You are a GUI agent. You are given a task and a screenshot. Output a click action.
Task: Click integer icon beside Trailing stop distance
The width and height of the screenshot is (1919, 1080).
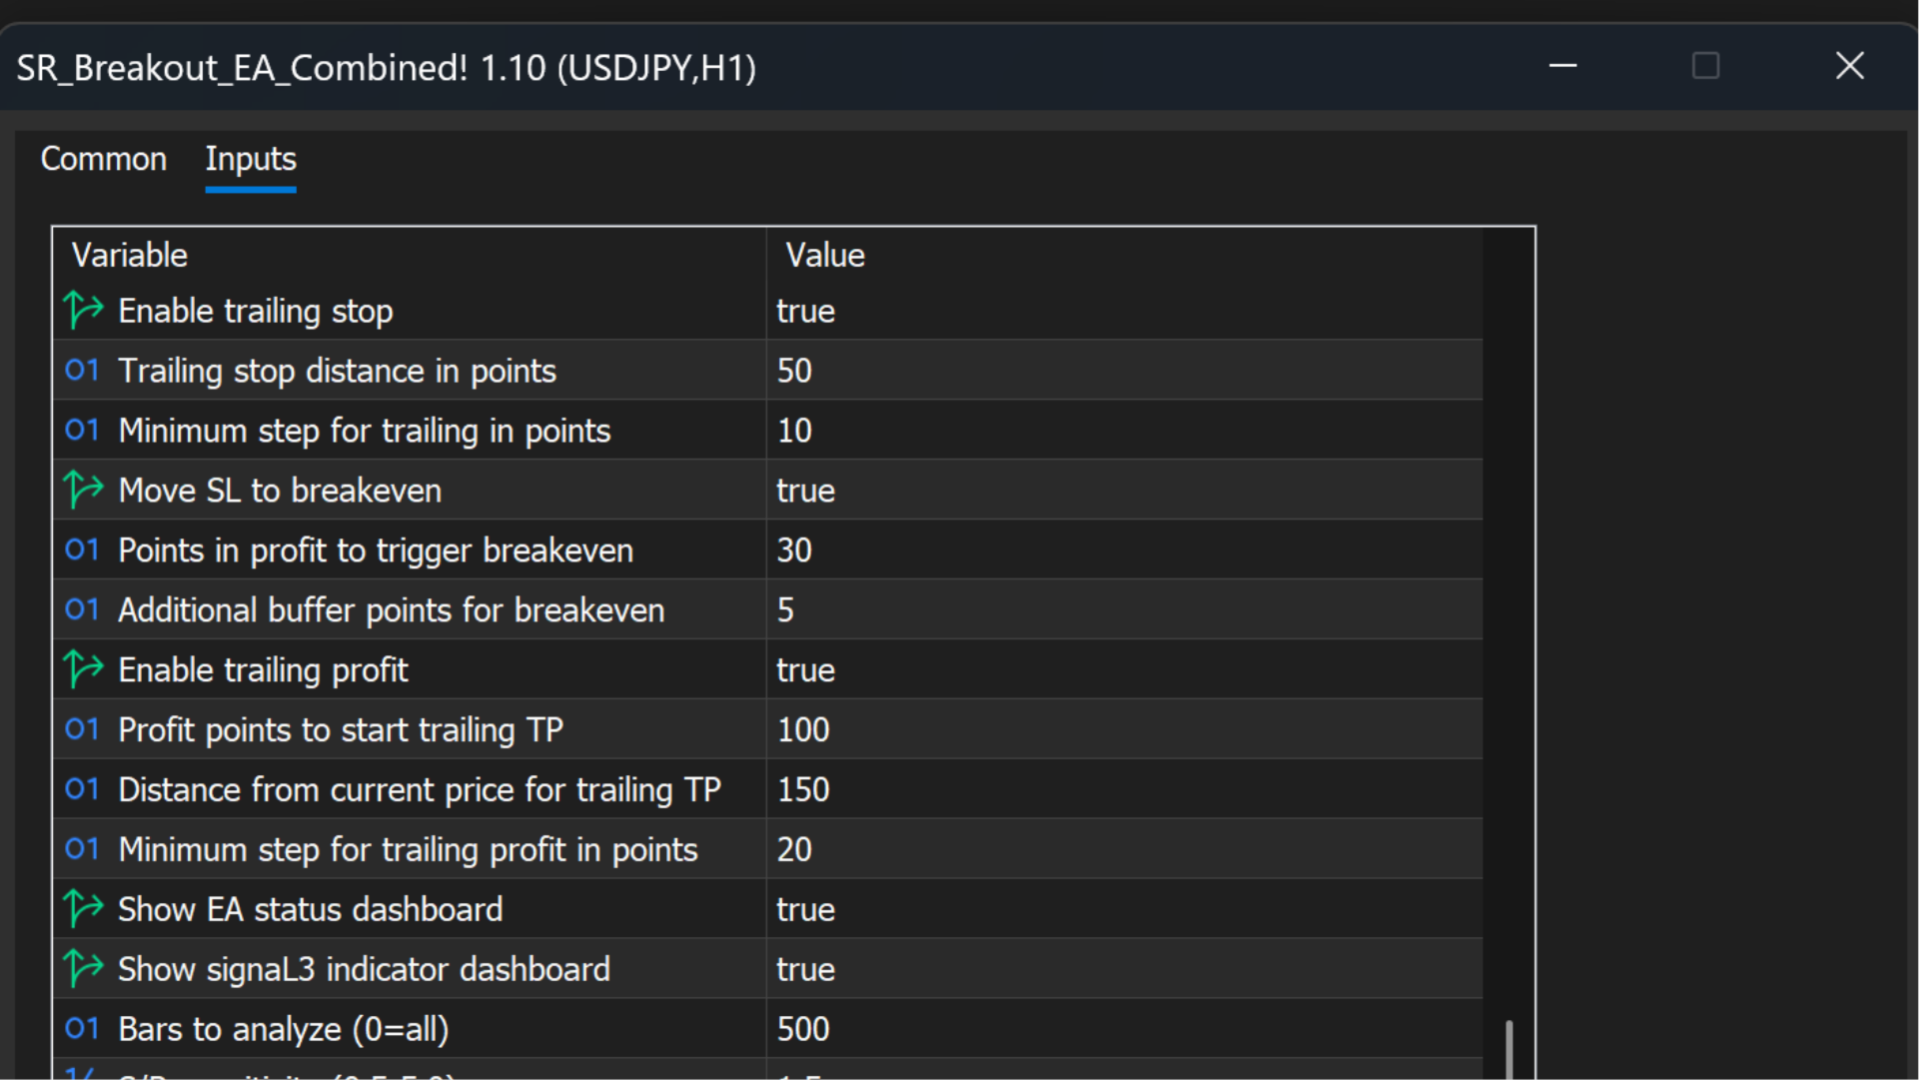pos(82,371)
